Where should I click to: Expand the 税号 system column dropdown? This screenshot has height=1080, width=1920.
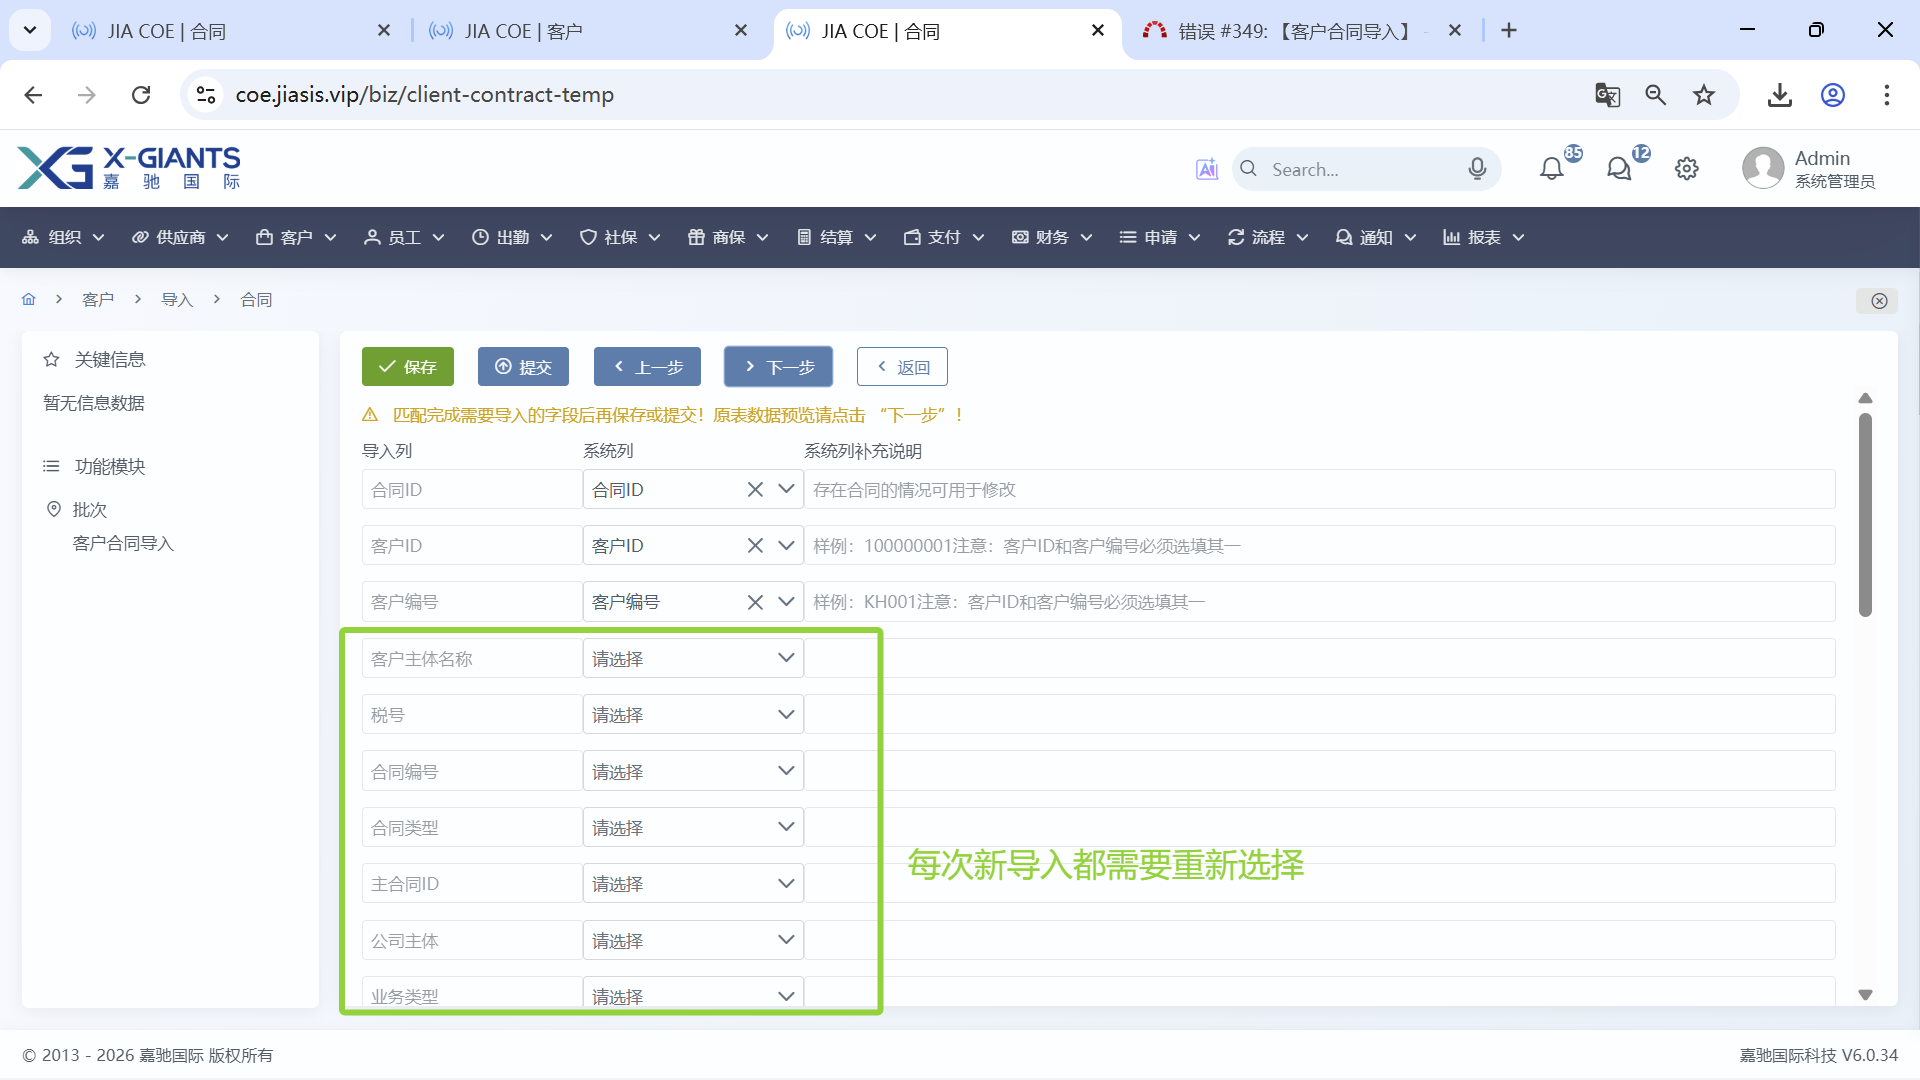point(692,715)
